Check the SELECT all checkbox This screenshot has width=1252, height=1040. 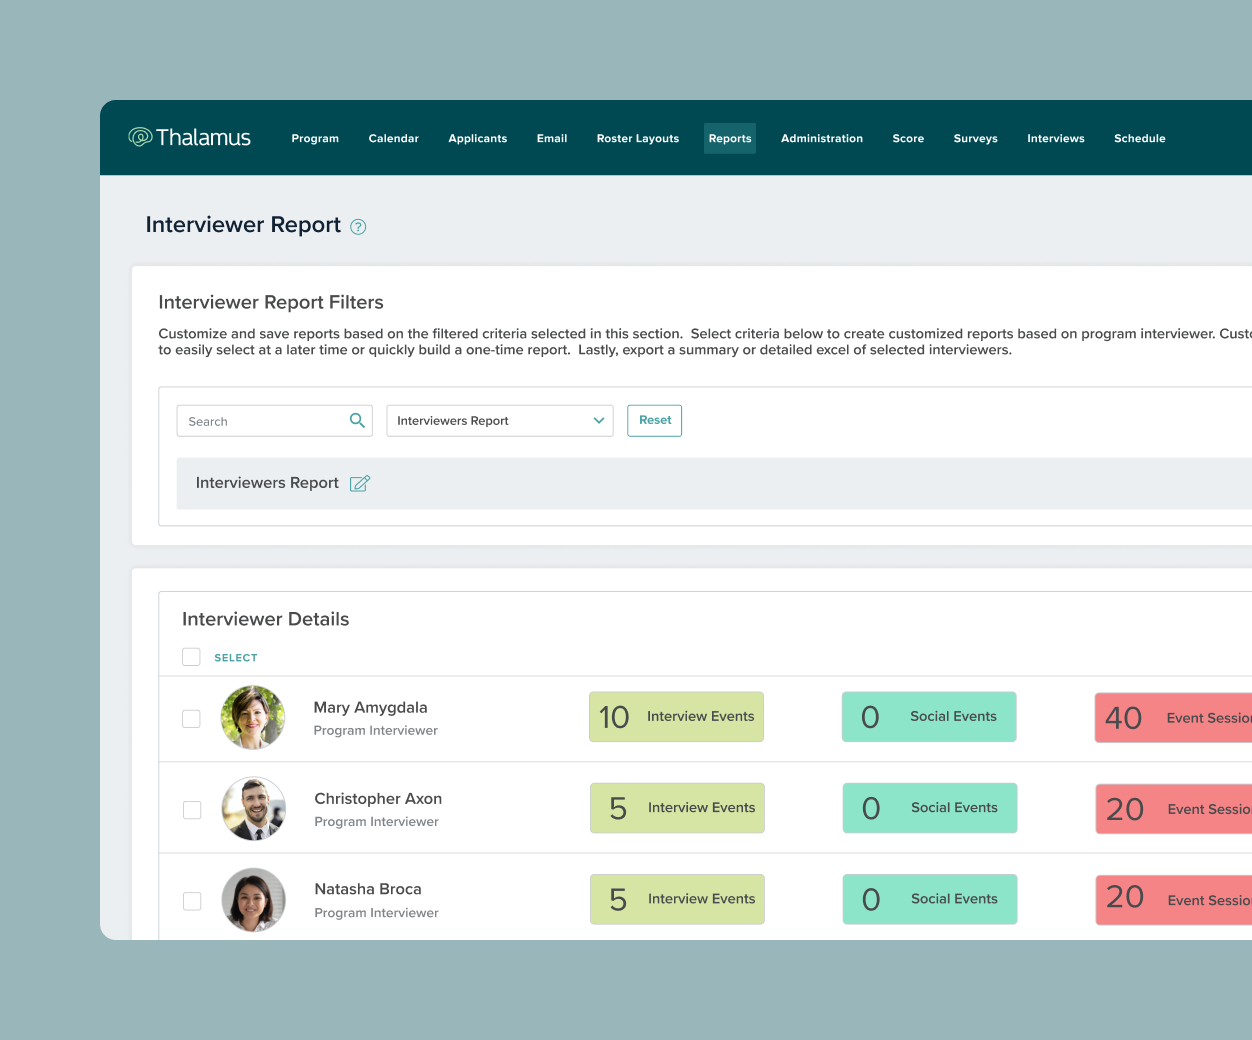coord(191,657)
